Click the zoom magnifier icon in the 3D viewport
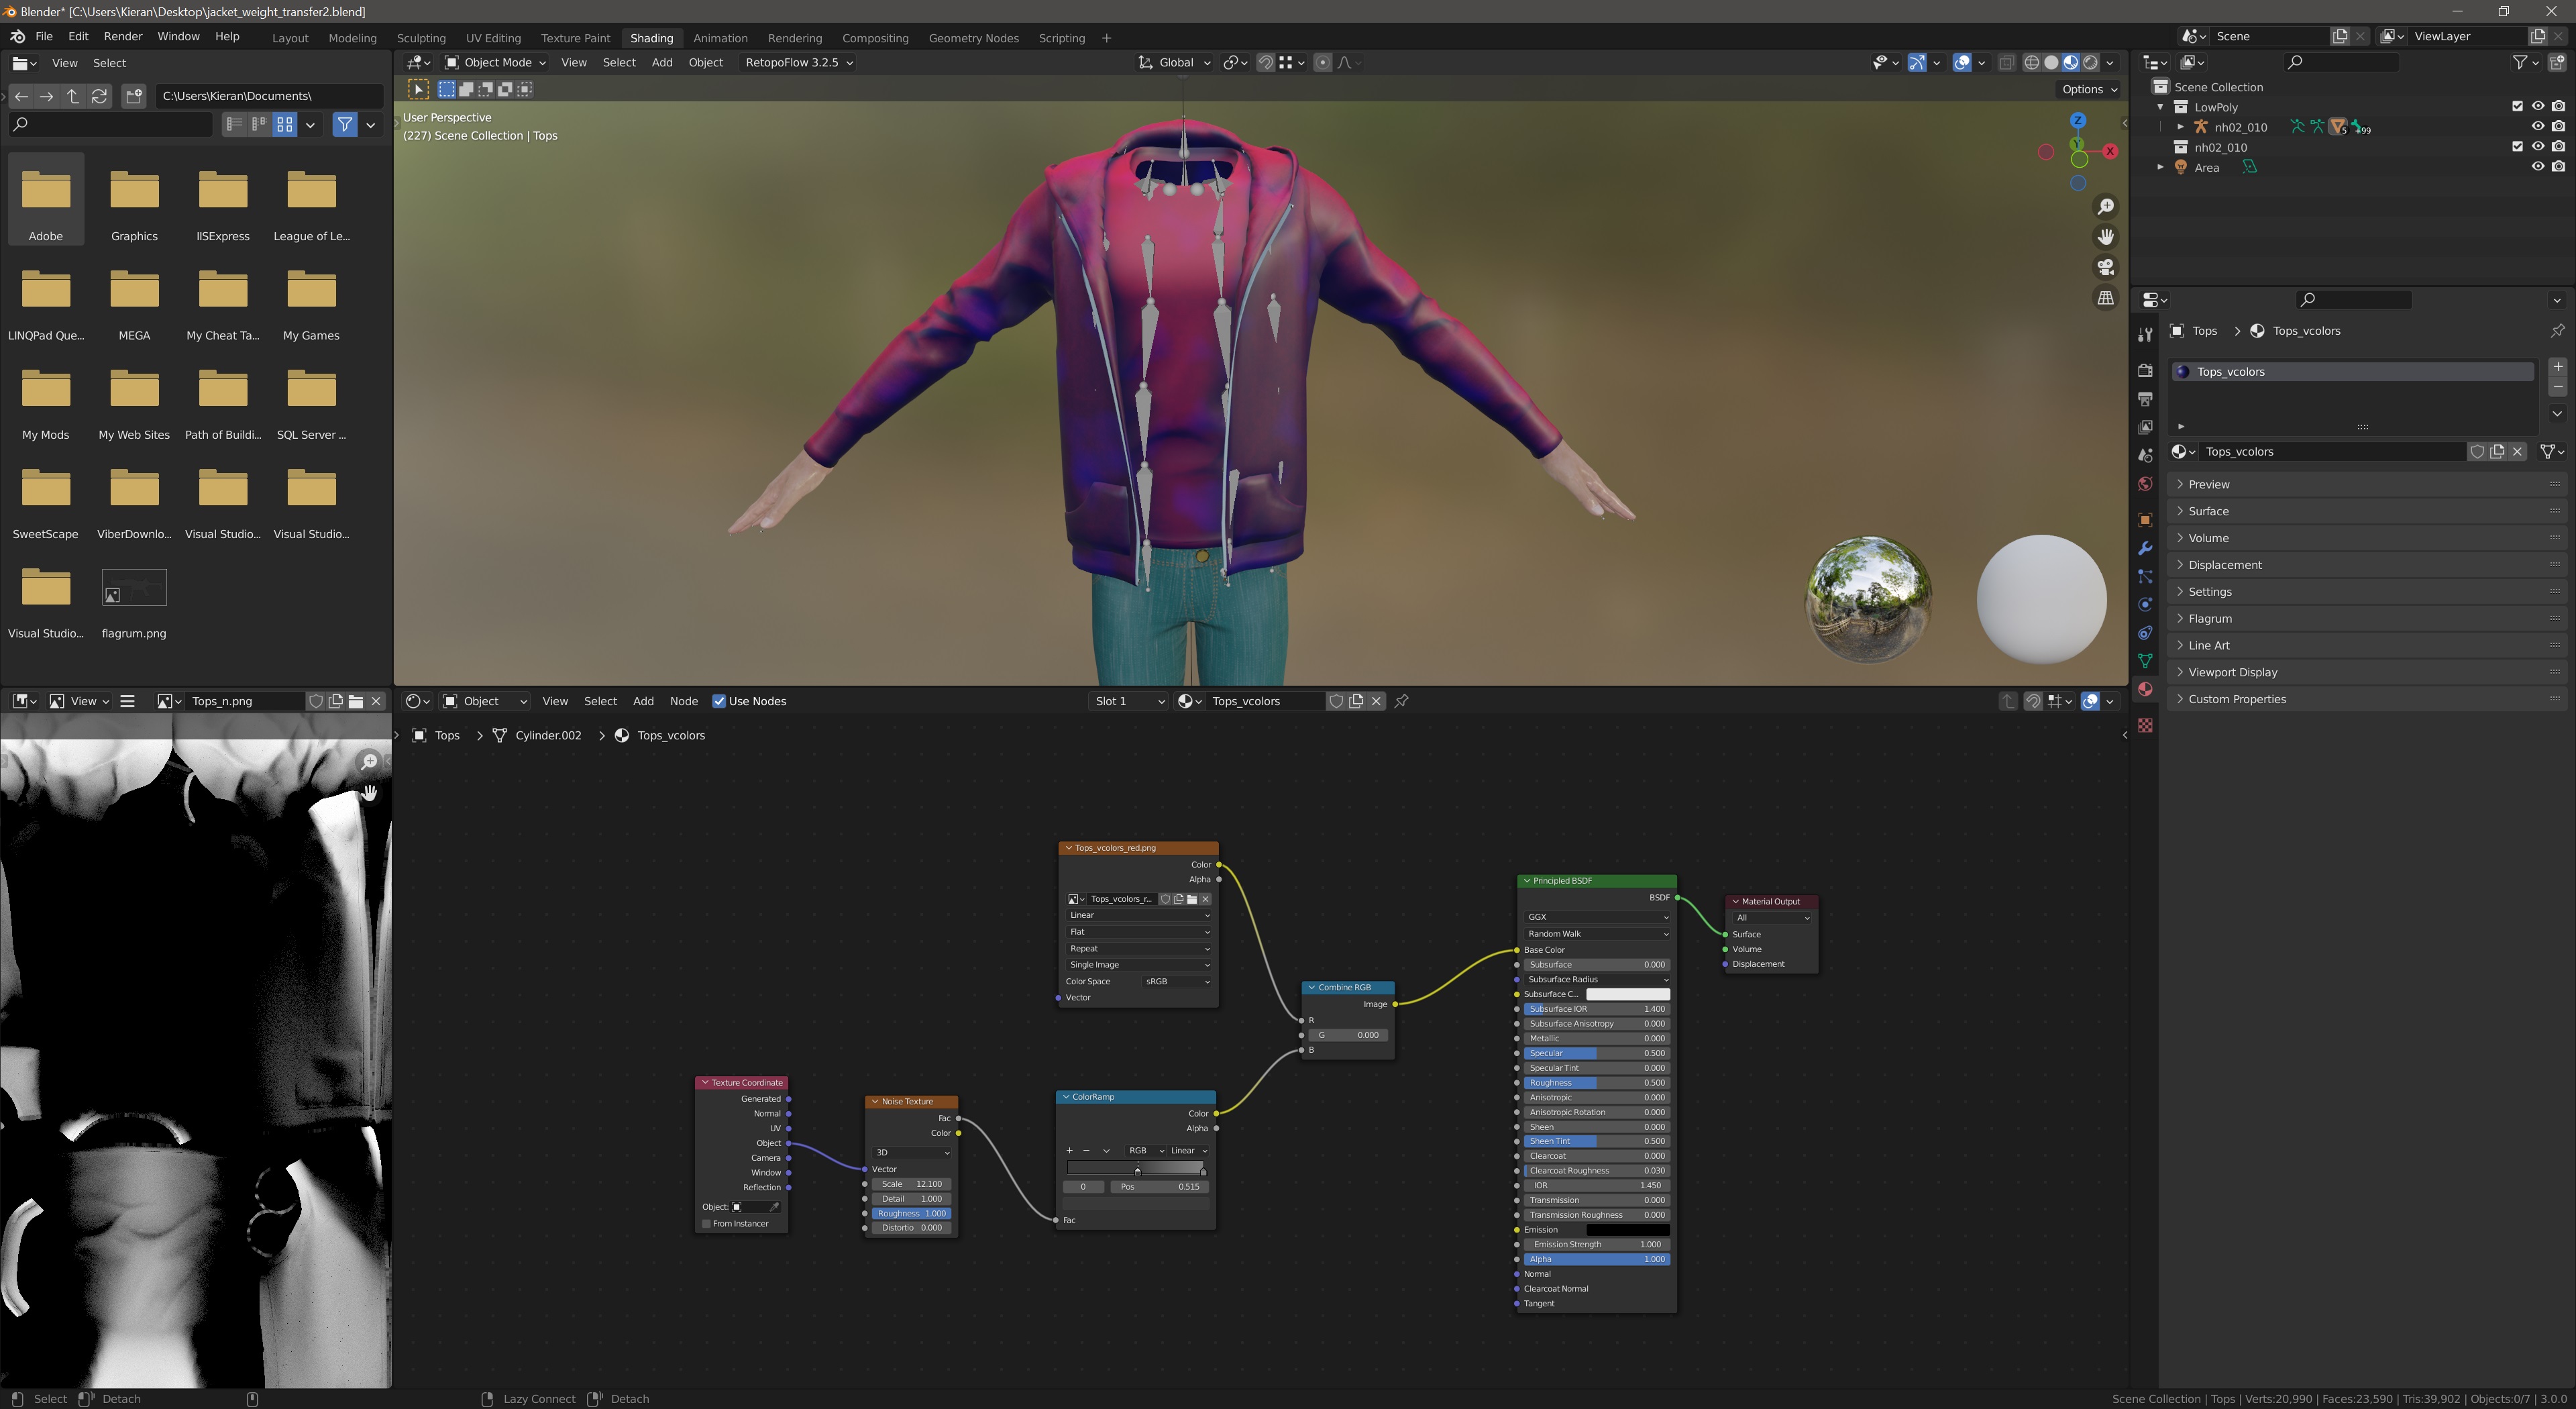This screenshot has height=1409, width=2576. pyautogui.click(x=2105, y=207)
